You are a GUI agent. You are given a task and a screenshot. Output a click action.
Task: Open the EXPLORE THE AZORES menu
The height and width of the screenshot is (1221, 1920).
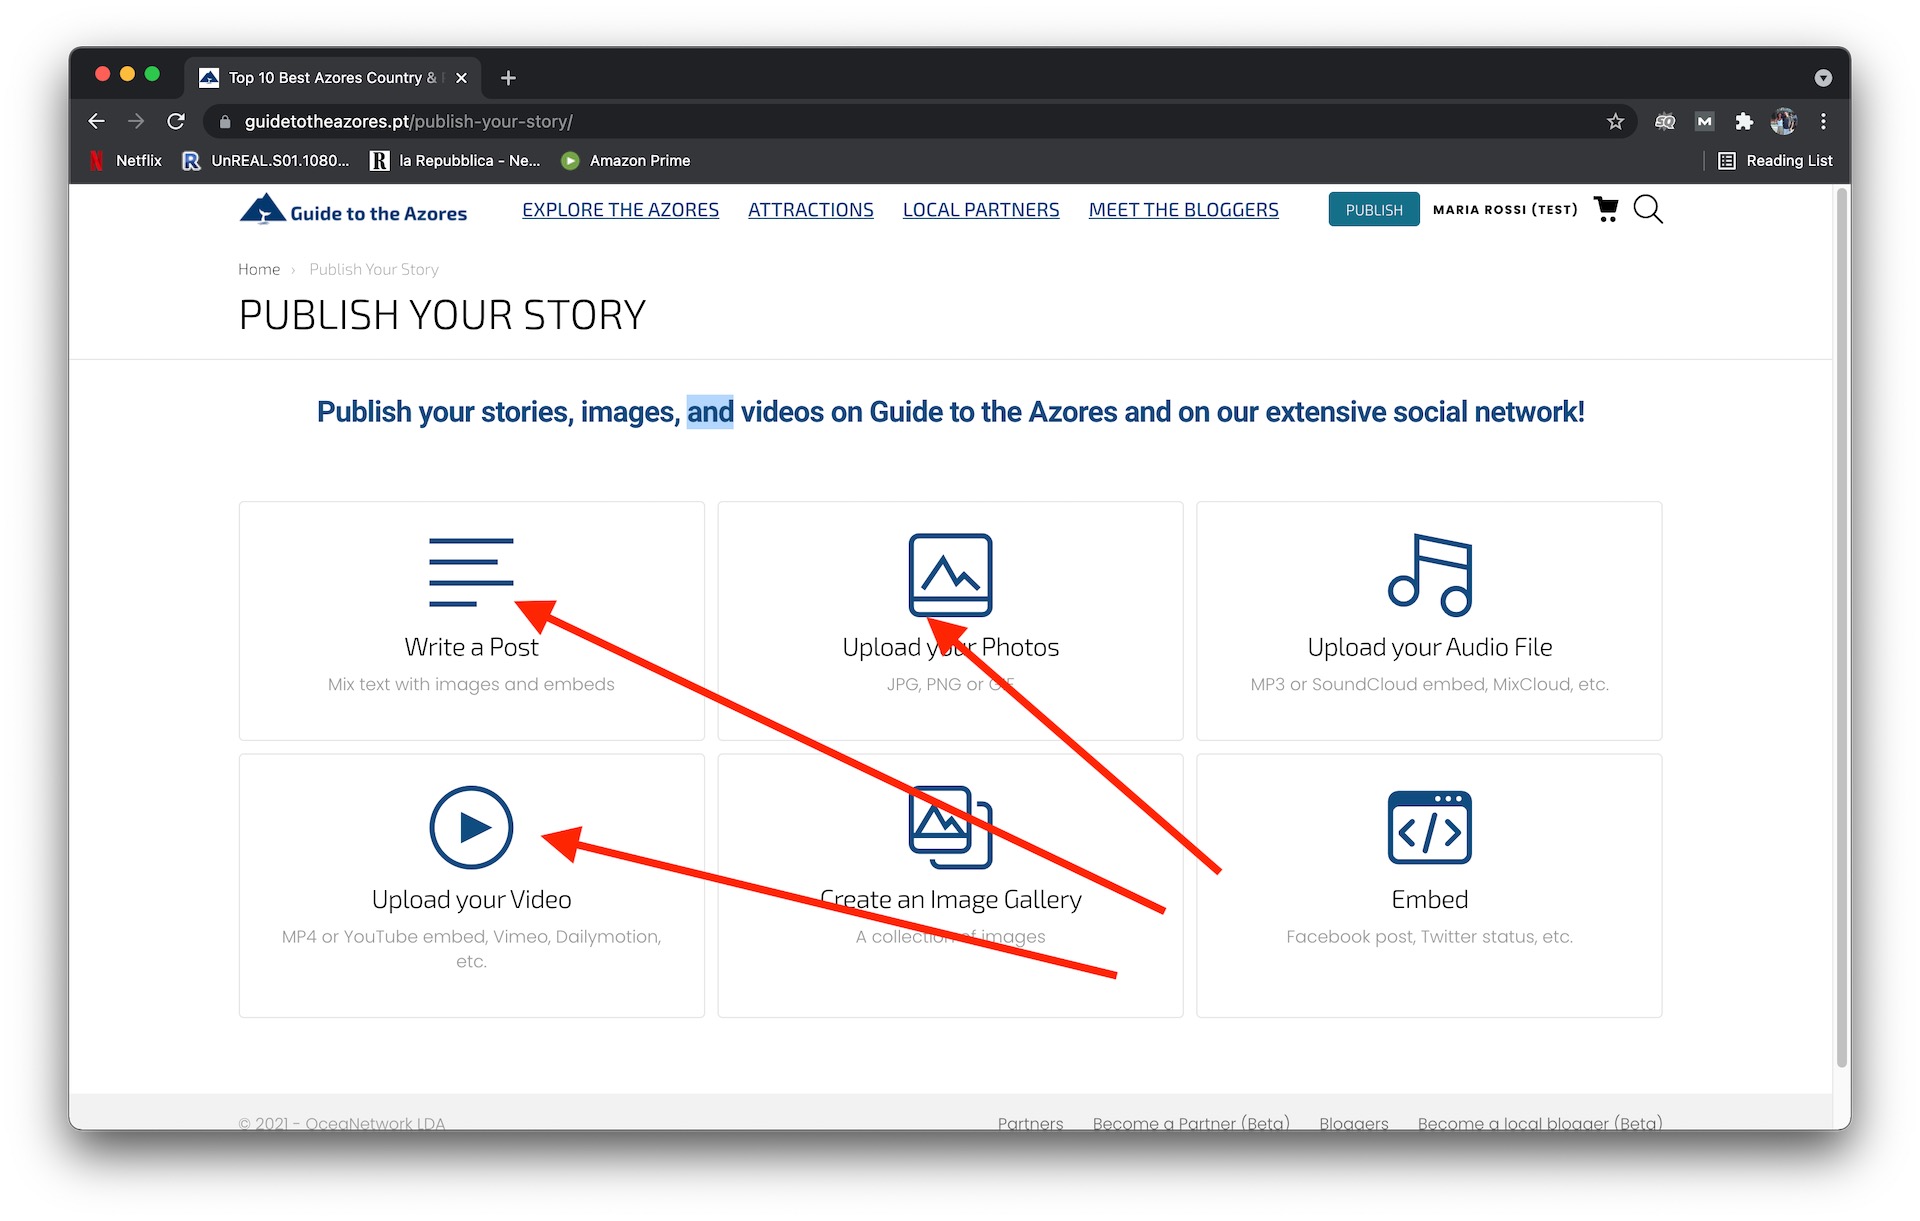pyautogui.click(x=620, y=209)
